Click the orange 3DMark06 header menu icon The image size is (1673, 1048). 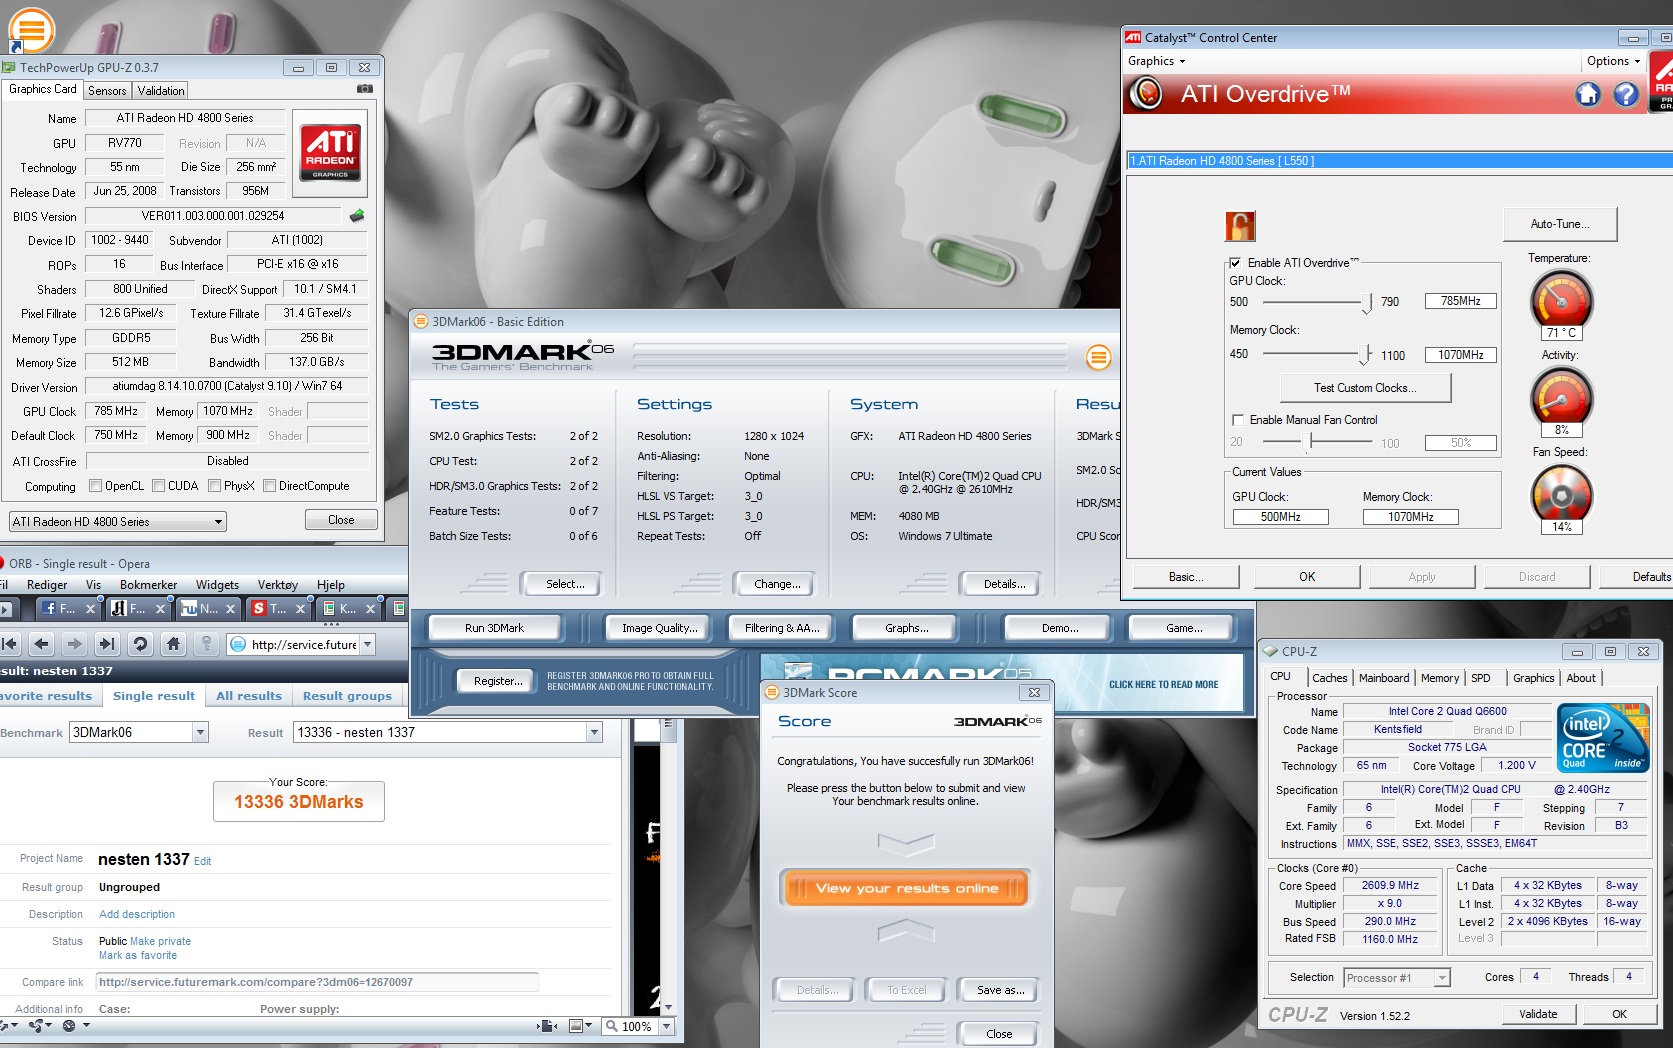(x=1099, y=357)
